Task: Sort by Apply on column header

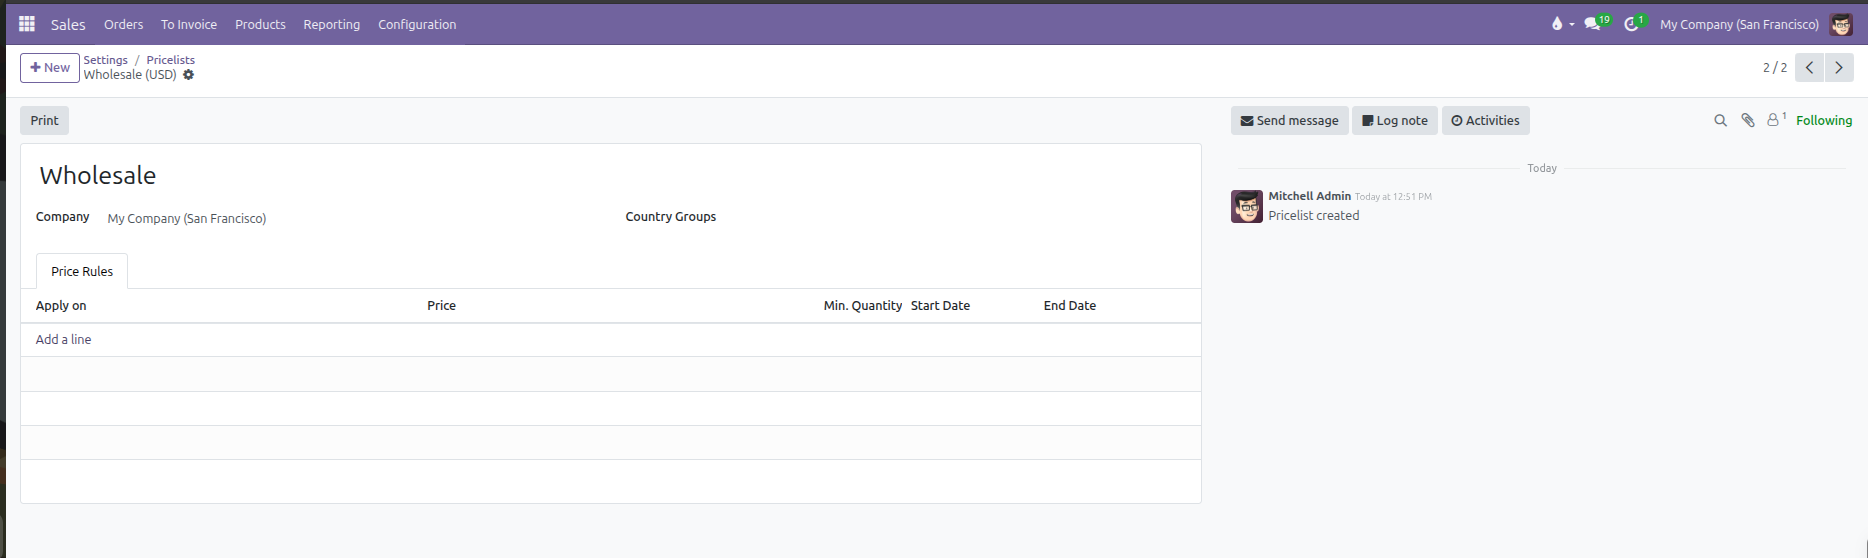Action: pos(61,306)
